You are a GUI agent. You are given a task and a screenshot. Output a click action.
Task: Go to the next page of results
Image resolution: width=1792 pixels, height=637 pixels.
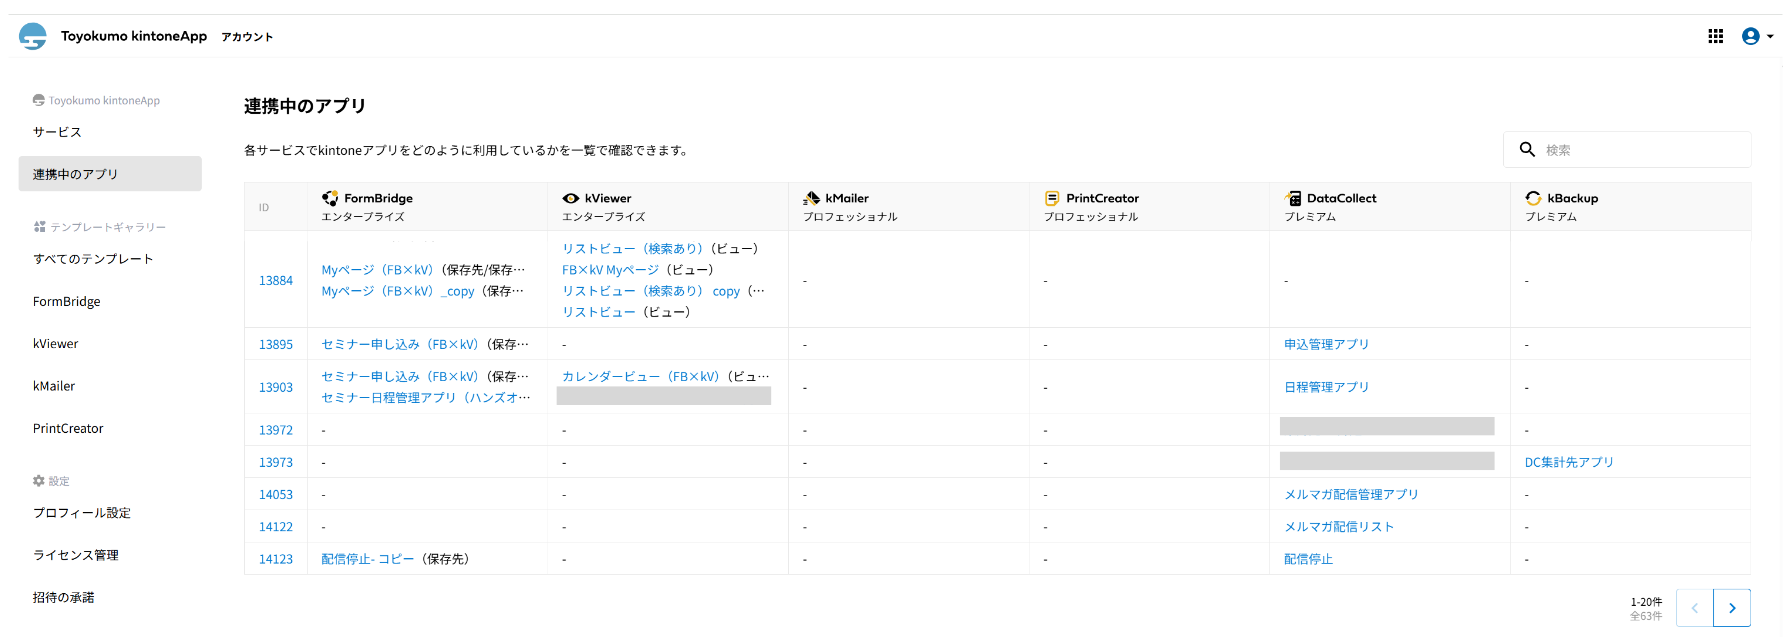pos(1732,608)
